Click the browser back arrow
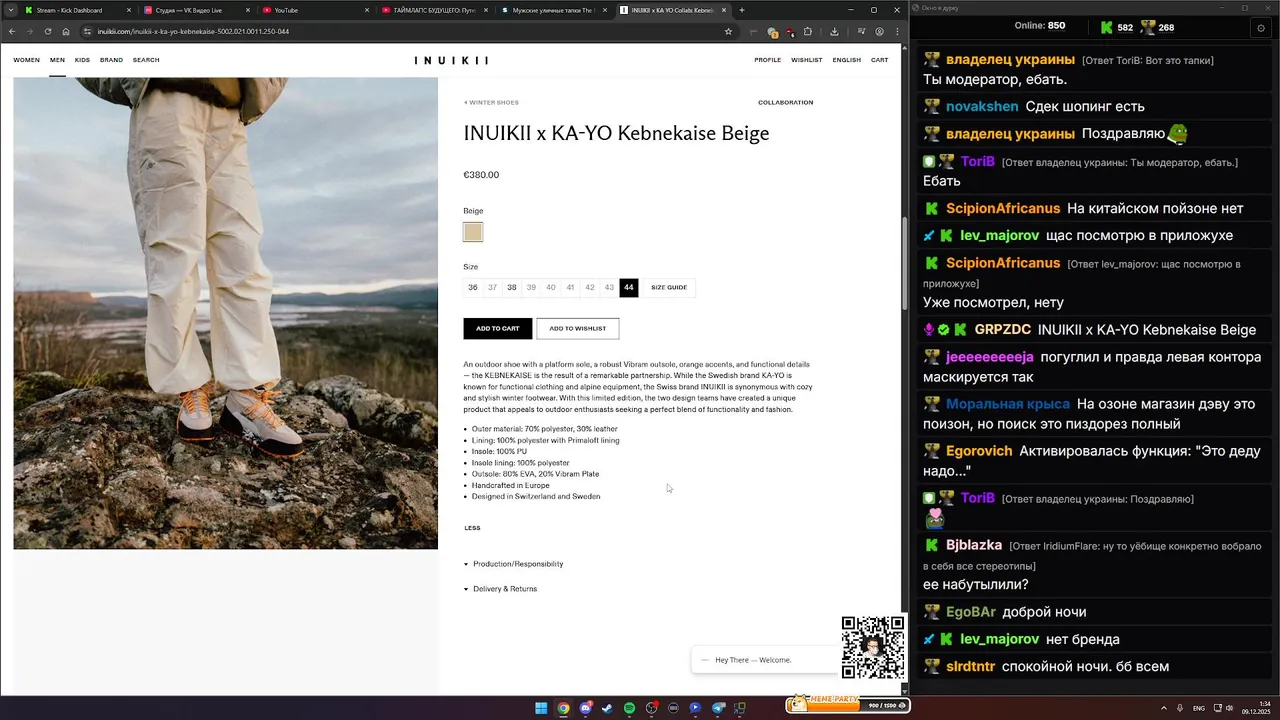Image resolution: width=1280 pixels, height=720 pixels. click(x=12, y=31)
